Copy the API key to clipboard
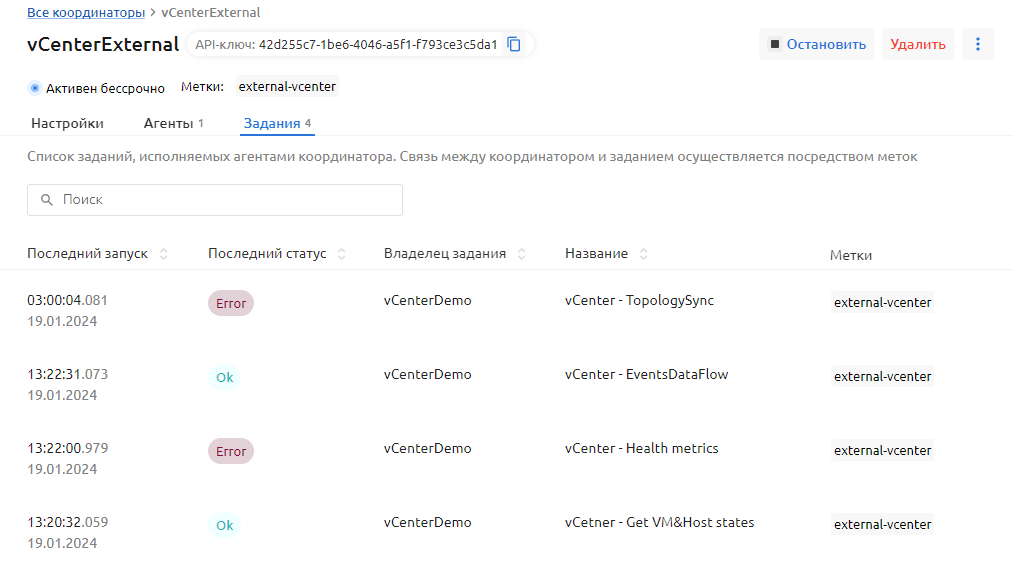Screen dimensions: 1013x574 click(x=514, y=44)
